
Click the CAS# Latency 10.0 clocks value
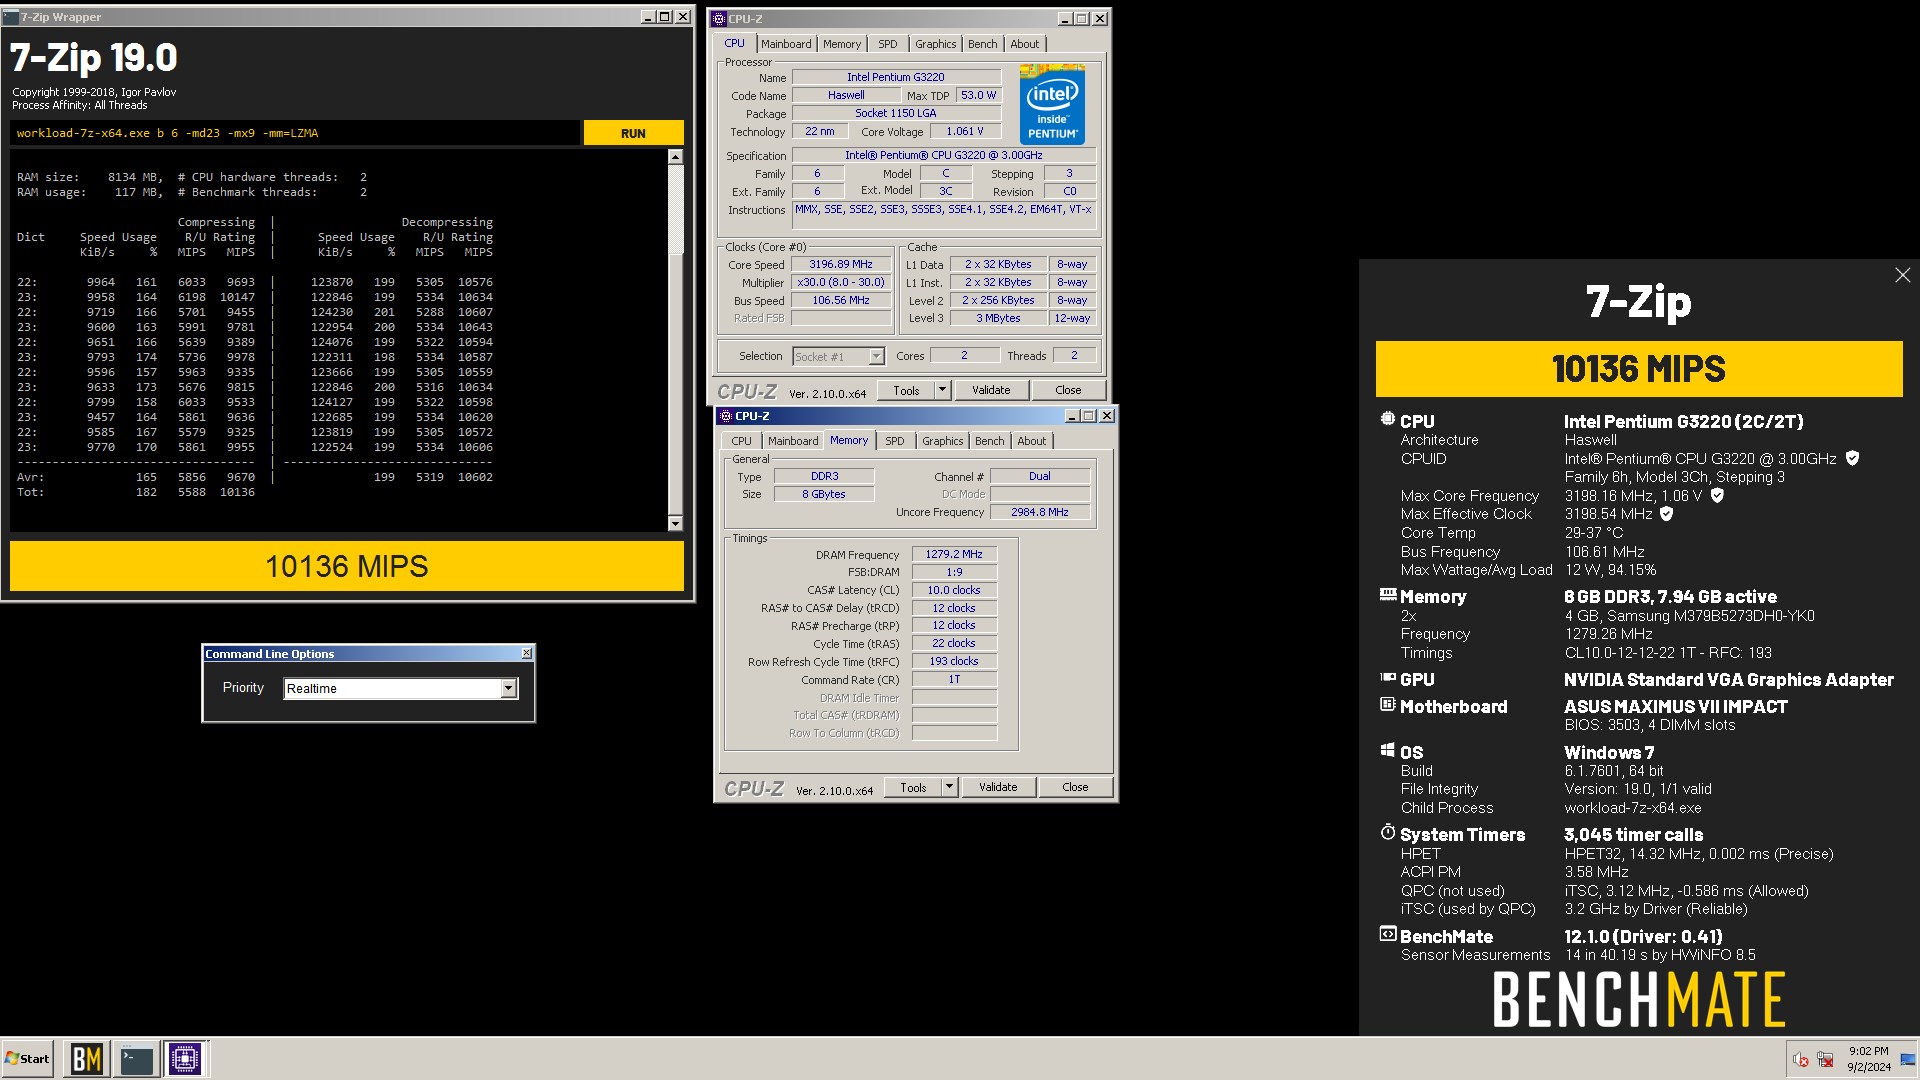(954, 590)
